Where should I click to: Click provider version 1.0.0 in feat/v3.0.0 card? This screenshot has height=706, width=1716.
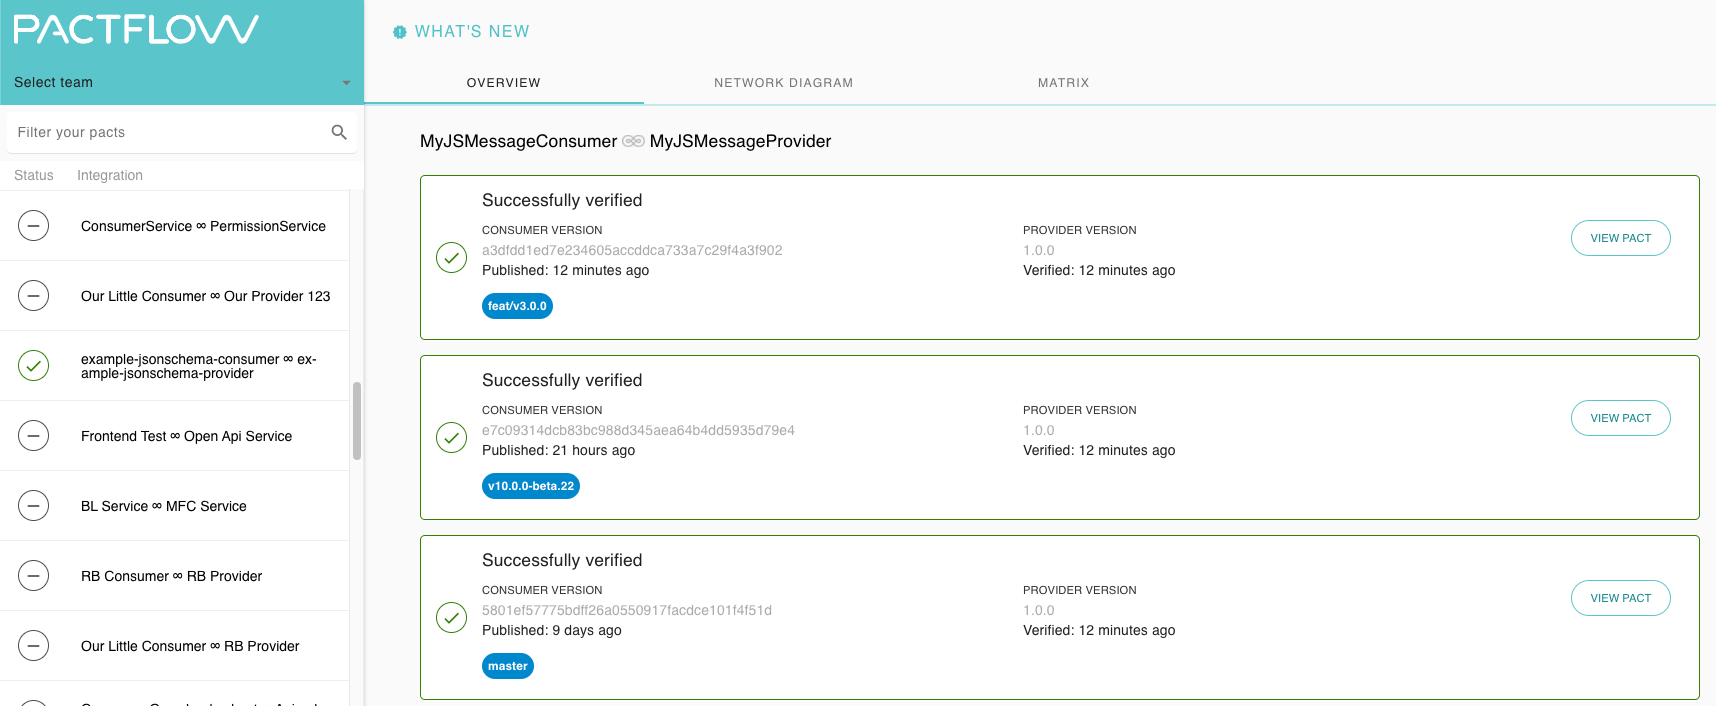(x=1039, y=250)
